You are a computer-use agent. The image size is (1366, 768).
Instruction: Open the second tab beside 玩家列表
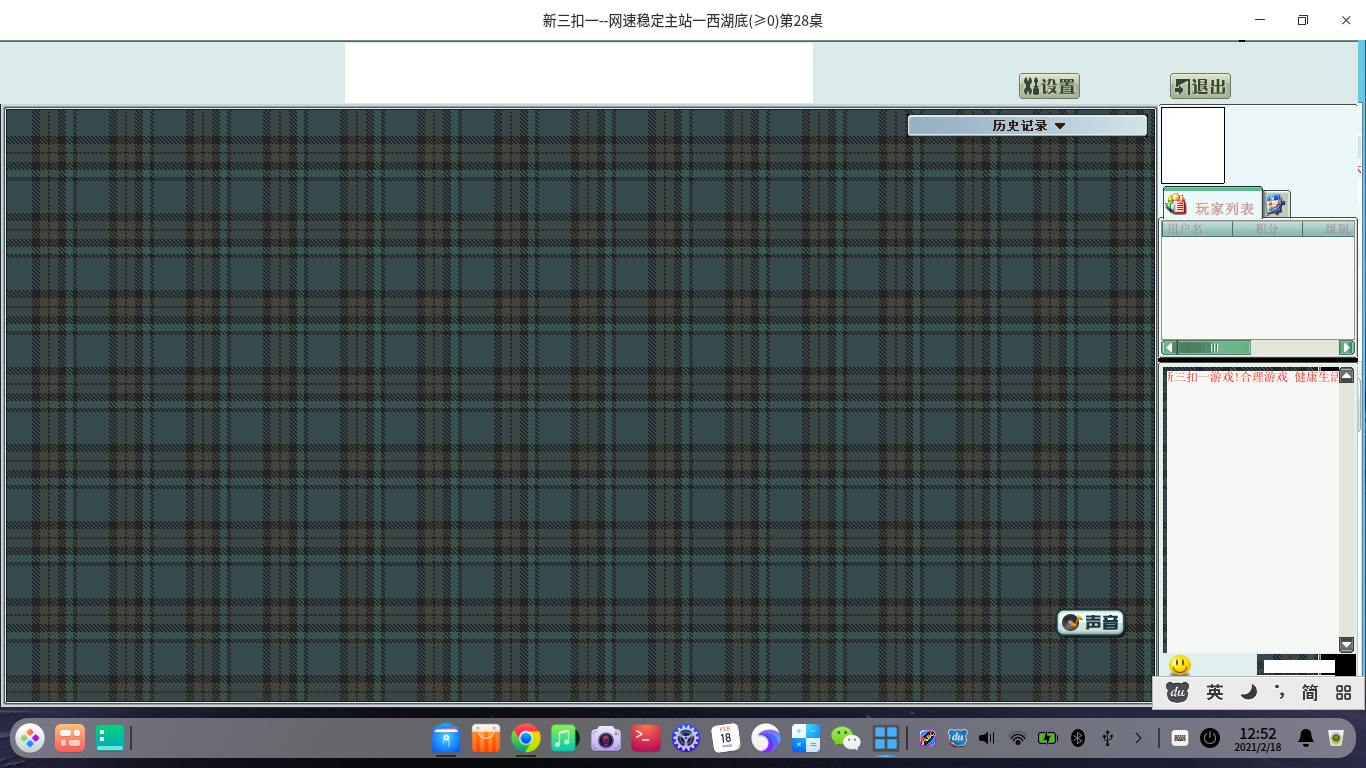click(x=1276, y=205)
